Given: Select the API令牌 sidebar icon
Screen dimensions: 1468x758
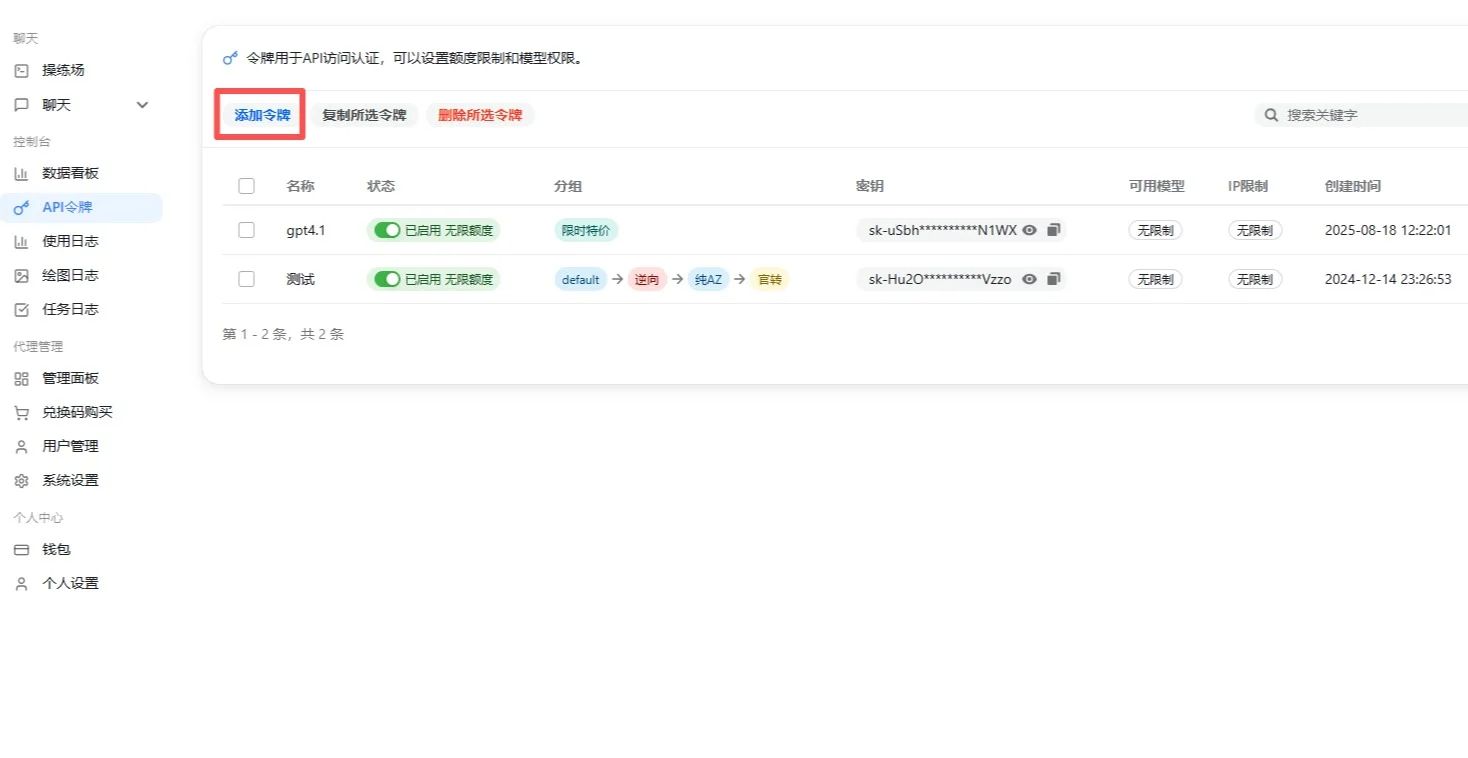Looking at the screenshot, I should point(21,207).
